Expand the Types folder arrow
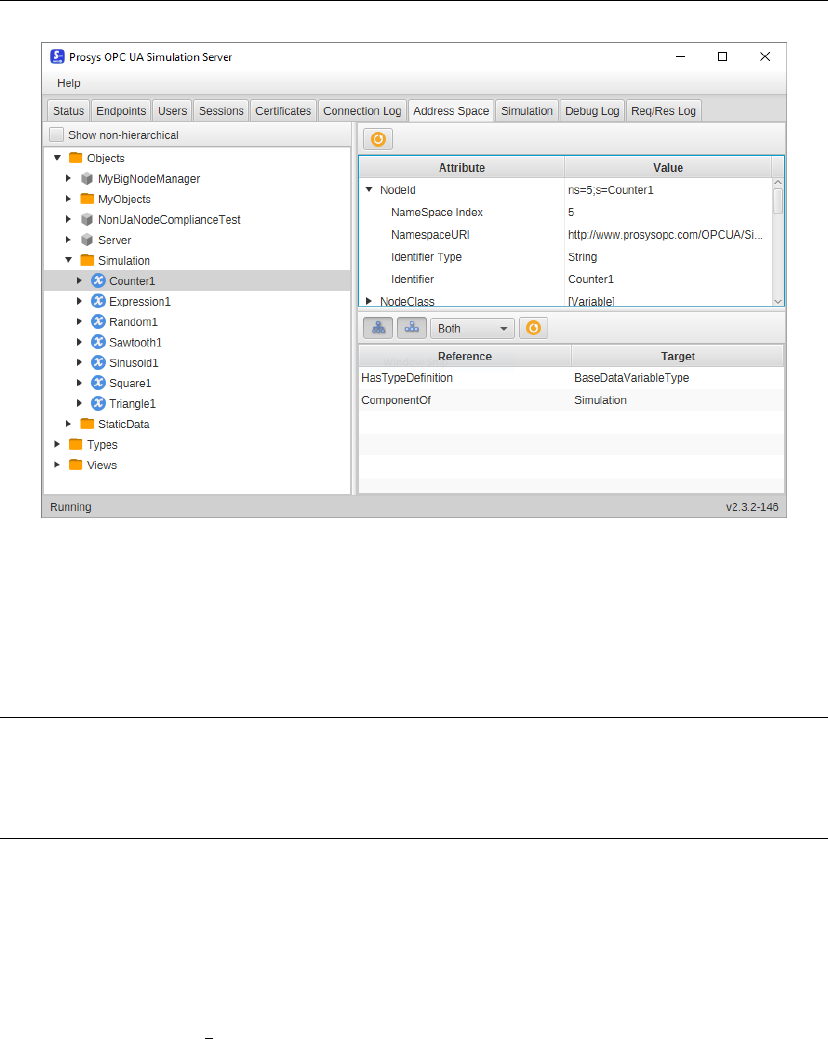 coord(57,445)
